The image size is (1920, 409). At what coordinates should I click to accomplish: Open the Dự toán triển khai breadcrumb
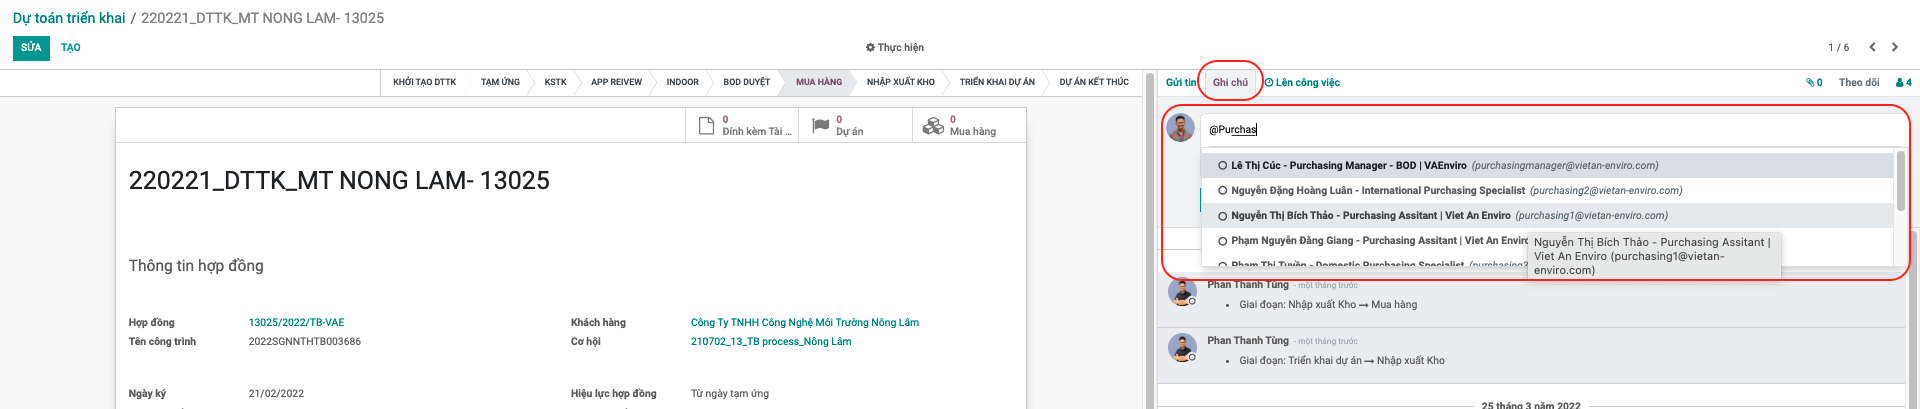69,18
